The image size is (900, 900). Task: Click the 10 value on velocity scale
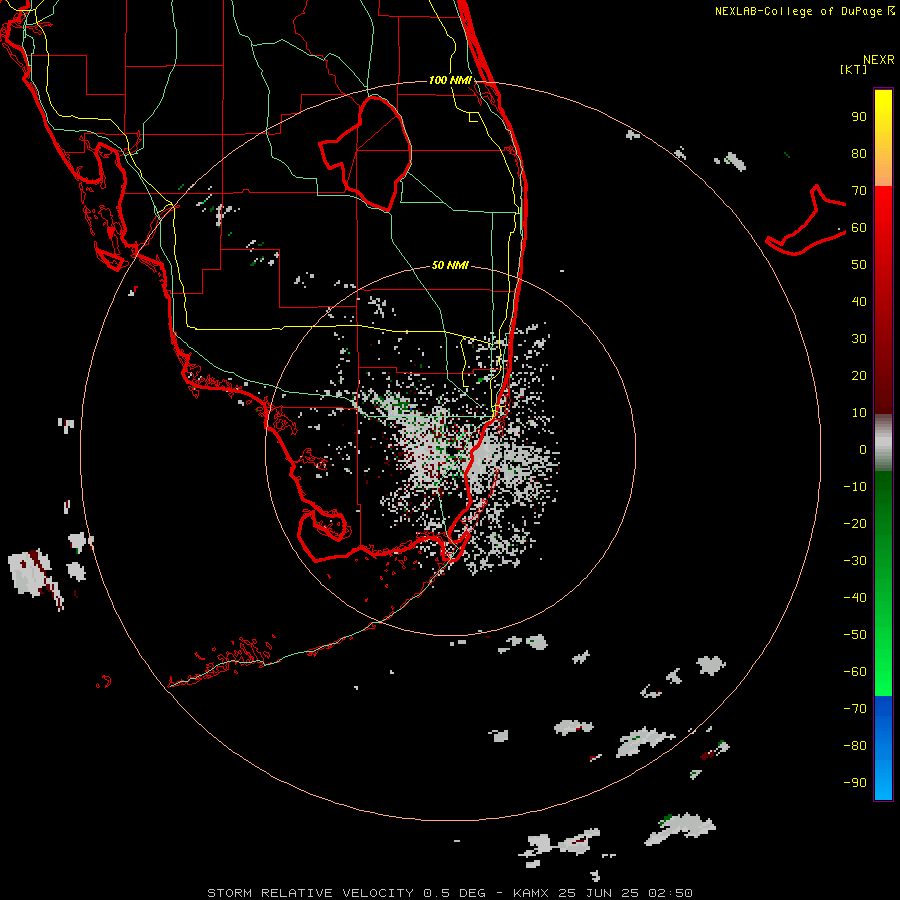[859, 413]
